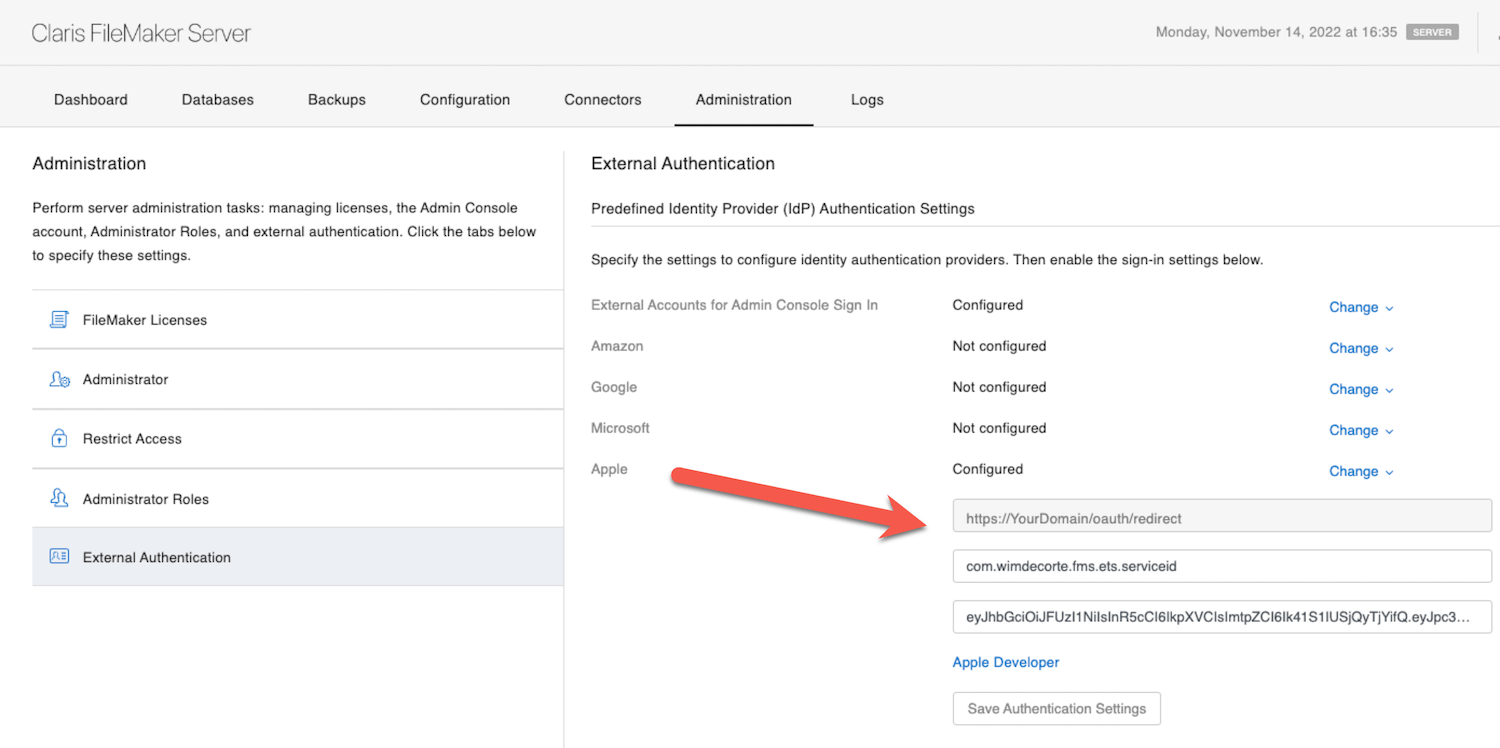Click Configured status in Apple row
This screenshot has width=1500, height=748.
tap(987, 469)
